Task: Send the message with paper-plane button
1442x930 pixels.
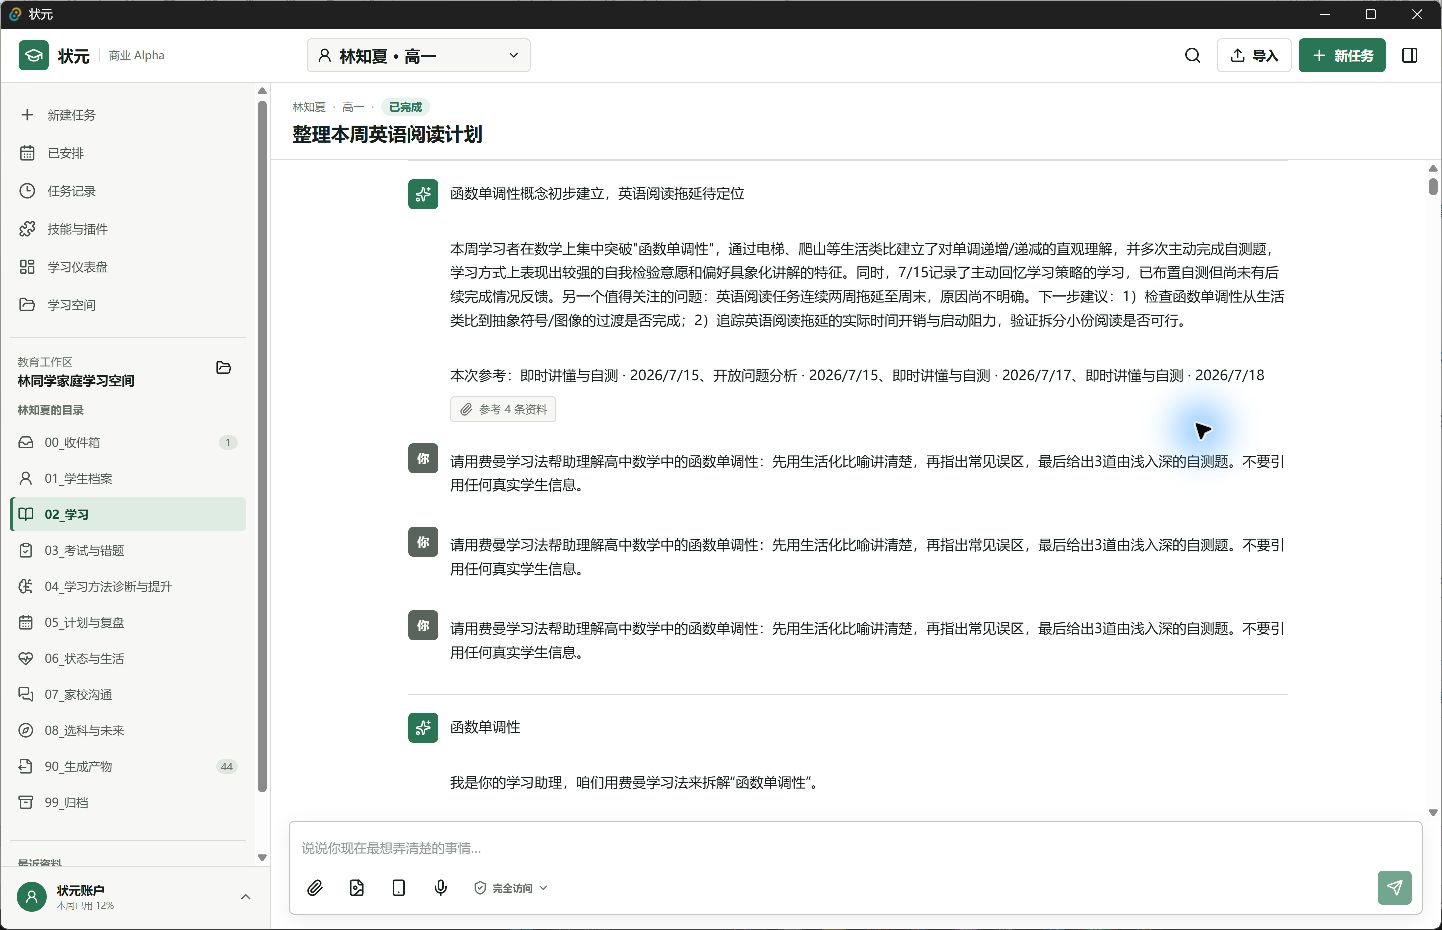Action: 1395,888
